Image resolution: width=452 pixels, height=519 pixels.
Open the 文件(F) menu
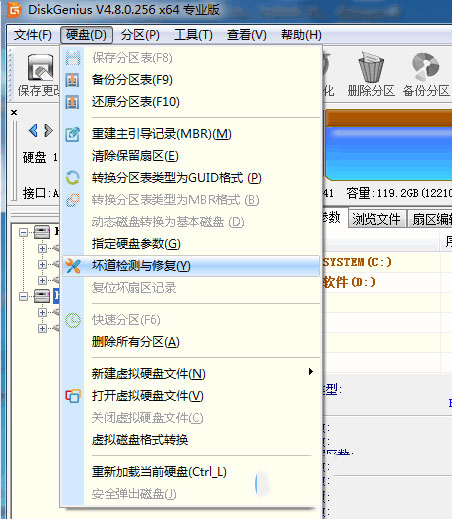pos(33,35)
